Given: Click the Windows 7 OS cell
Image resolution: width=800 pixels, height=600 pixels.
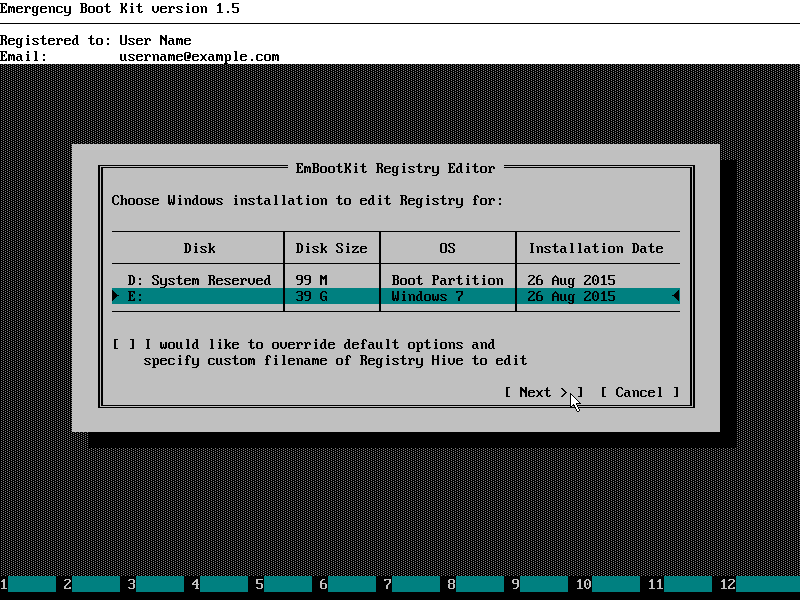Looking at the screenshot, I should (x=427, y=296).
